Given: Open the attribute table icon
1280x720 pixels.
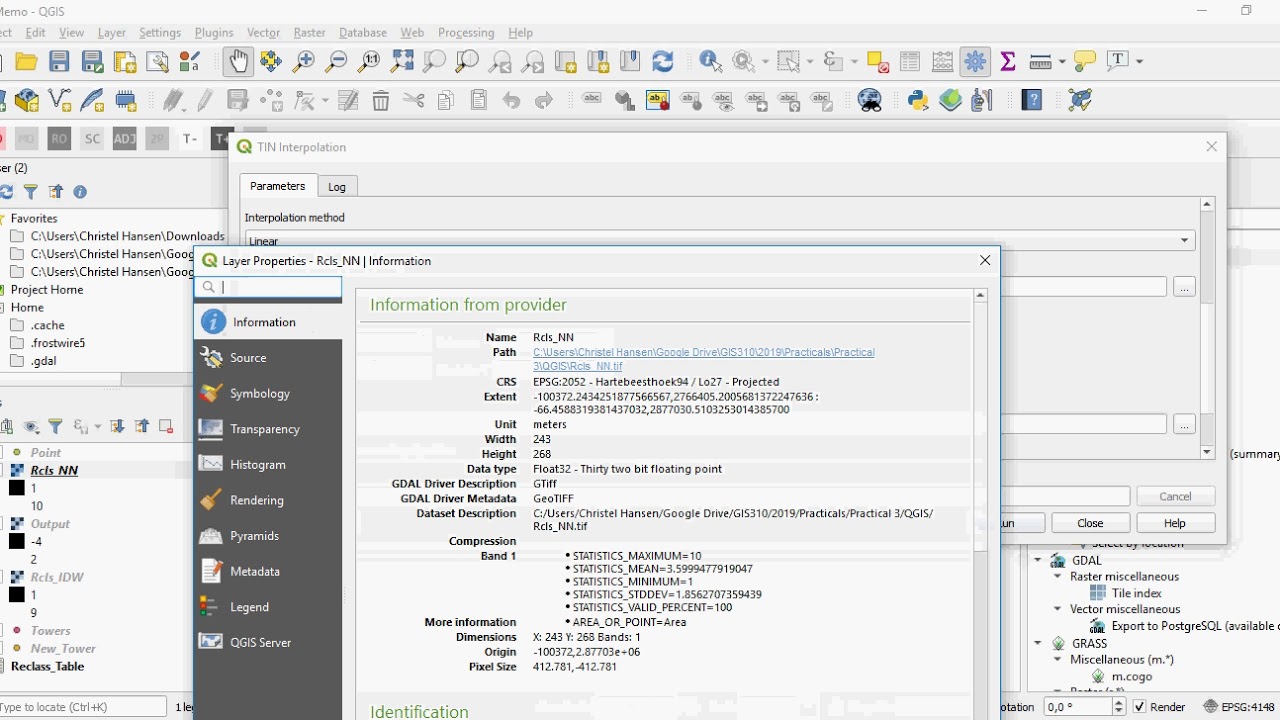Looking at the screenshot, I should pyautogui.click(x=910, y=61).
